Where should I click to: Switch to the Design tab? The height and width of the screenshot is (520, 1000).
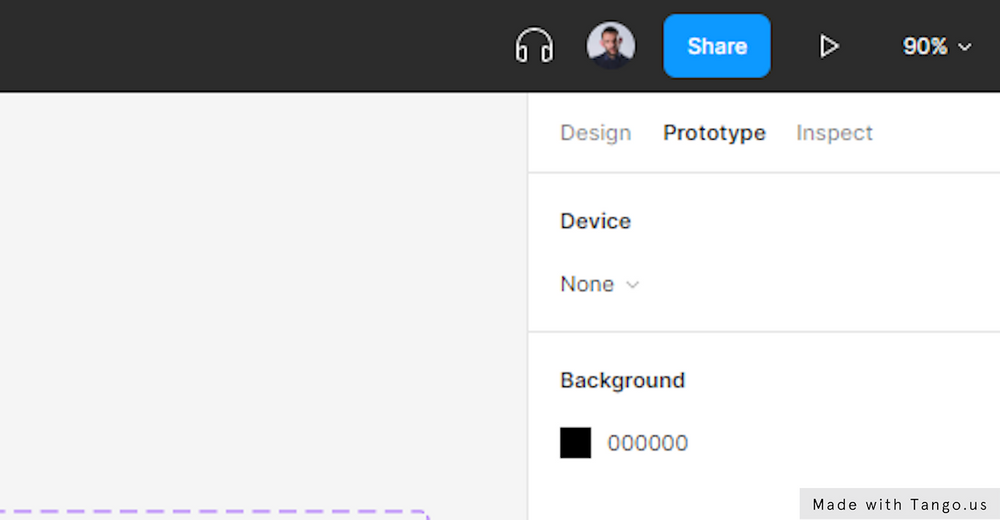pyautogui.click(x=596, y=133)
